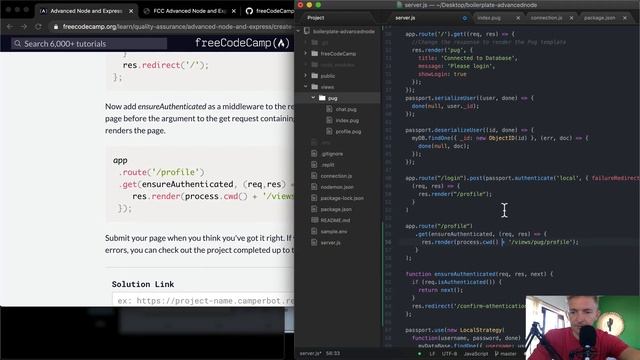
Task: Collapse the pug folder arrow
Action: (313, 98)
